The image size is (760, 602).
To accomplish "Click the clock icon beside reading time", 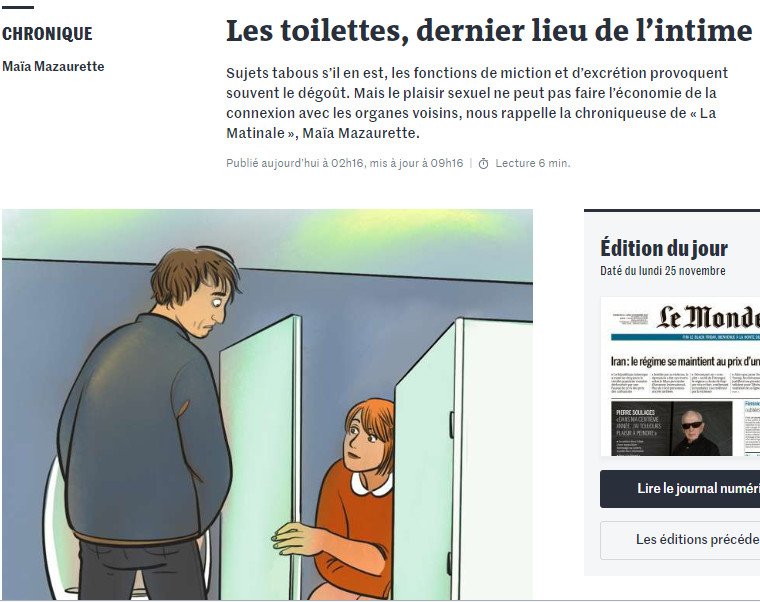I will (483, 164).
